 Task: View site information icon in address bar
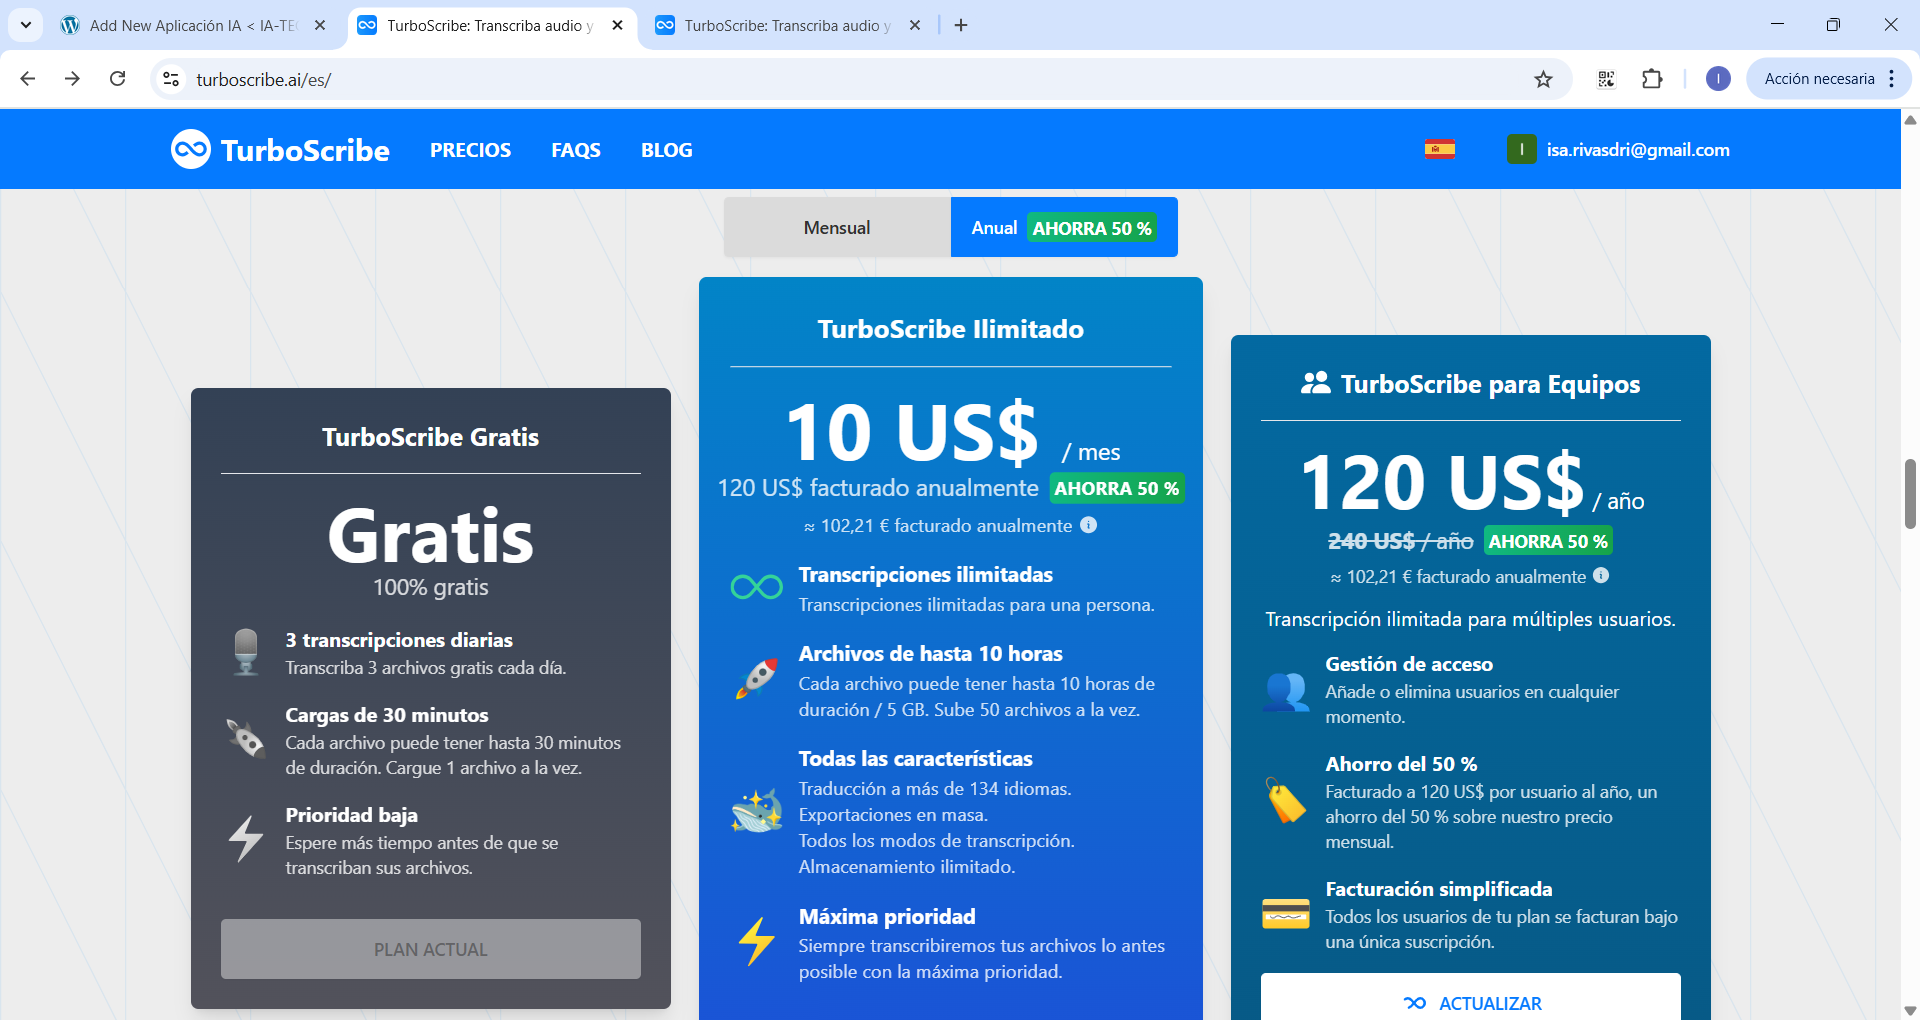(x=171, y=79)
